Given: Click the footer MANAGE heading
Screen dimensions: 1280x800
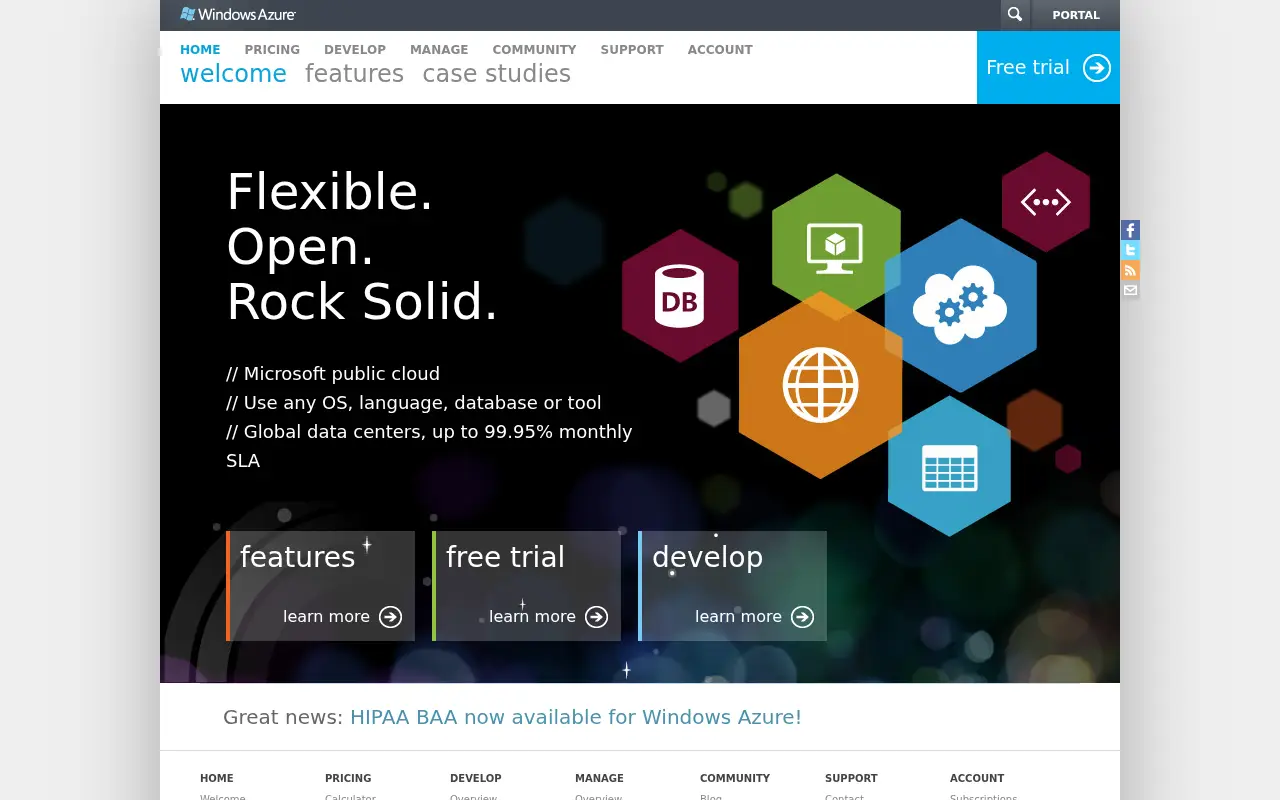Looking at the screenshot, I should coord(599,778).
